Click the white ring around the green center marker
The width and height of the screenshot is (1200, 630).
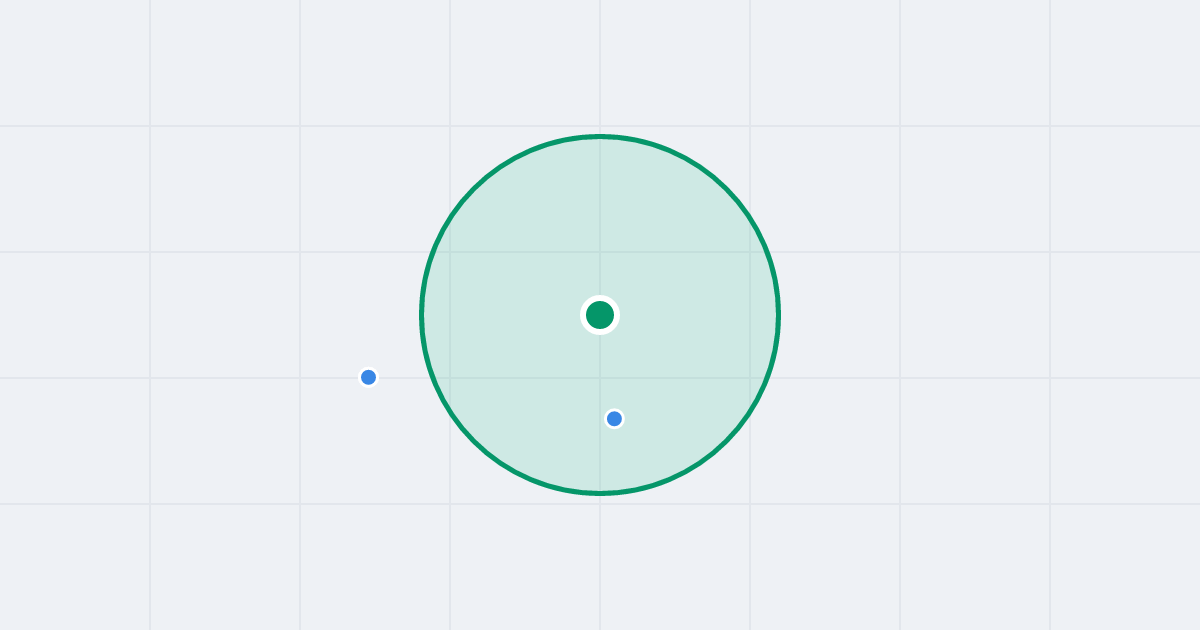pos(600,298)
